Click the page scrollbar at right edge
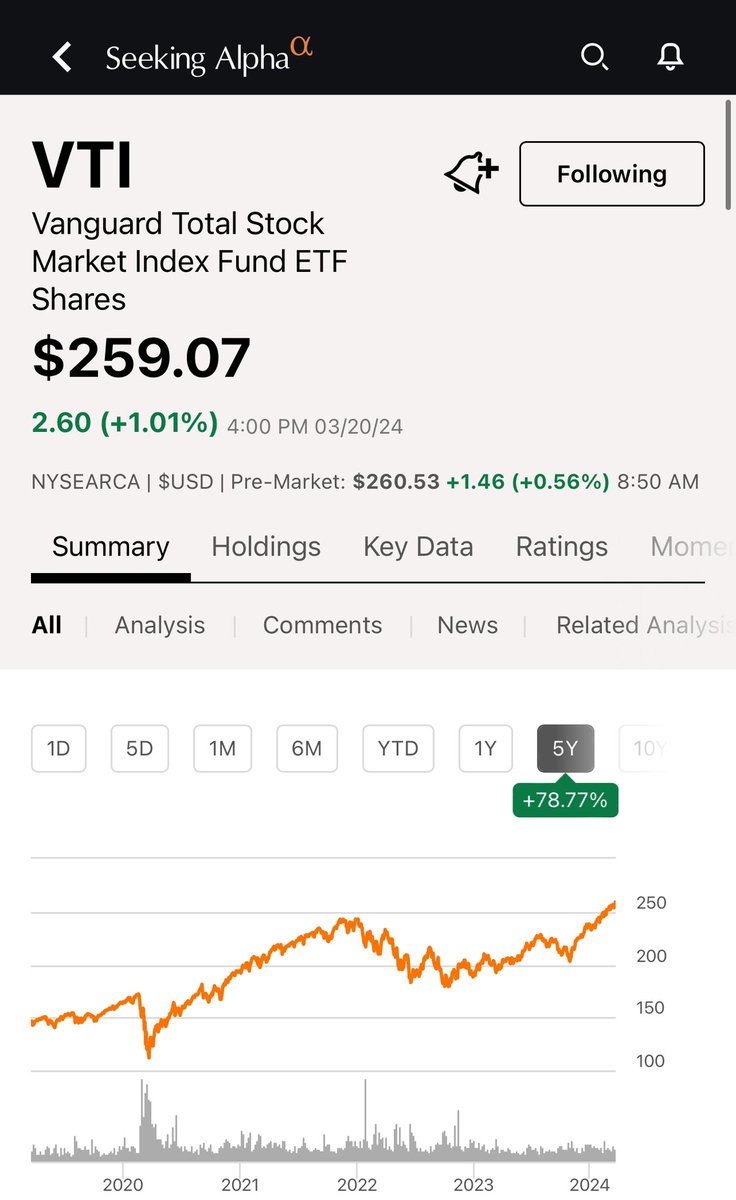This screenshot has width=736, height=1200. coord(729,155)
